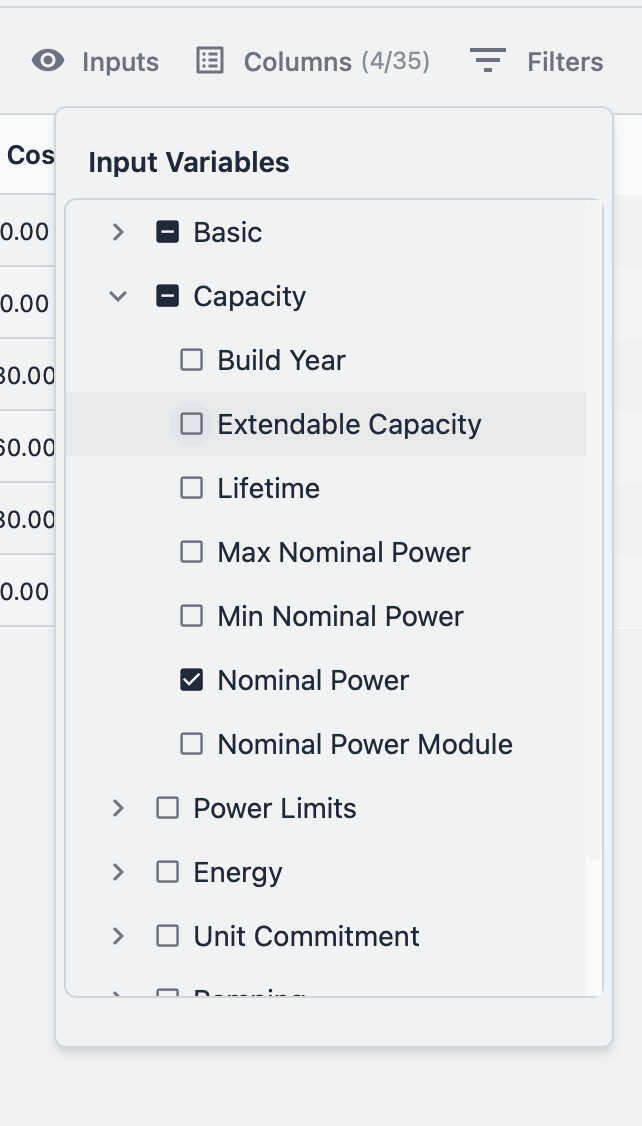642x1126 pixels.
Task: Expand the Basic category
Action: point(117,231)
